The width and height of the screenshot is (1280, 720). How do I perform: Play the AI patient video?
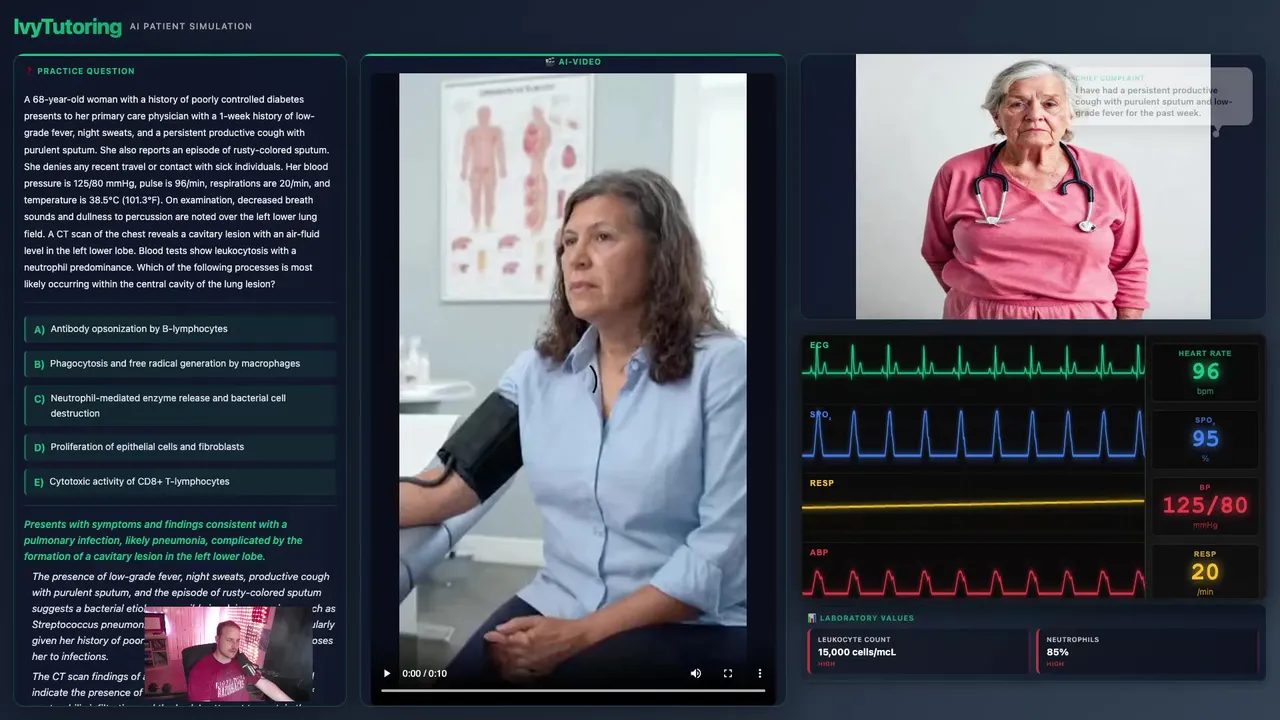pyautogui.click(x=387, y=673)
